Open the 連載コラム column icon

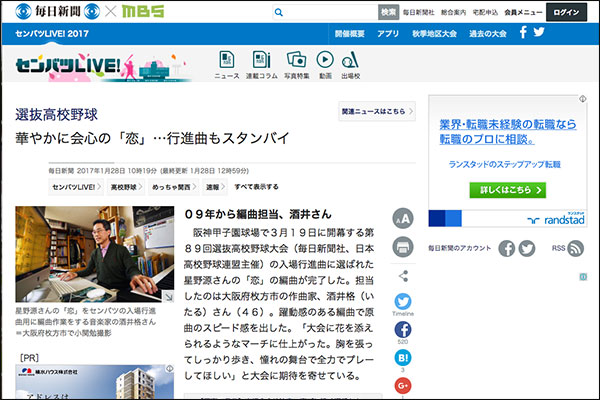tap(261, 61)
